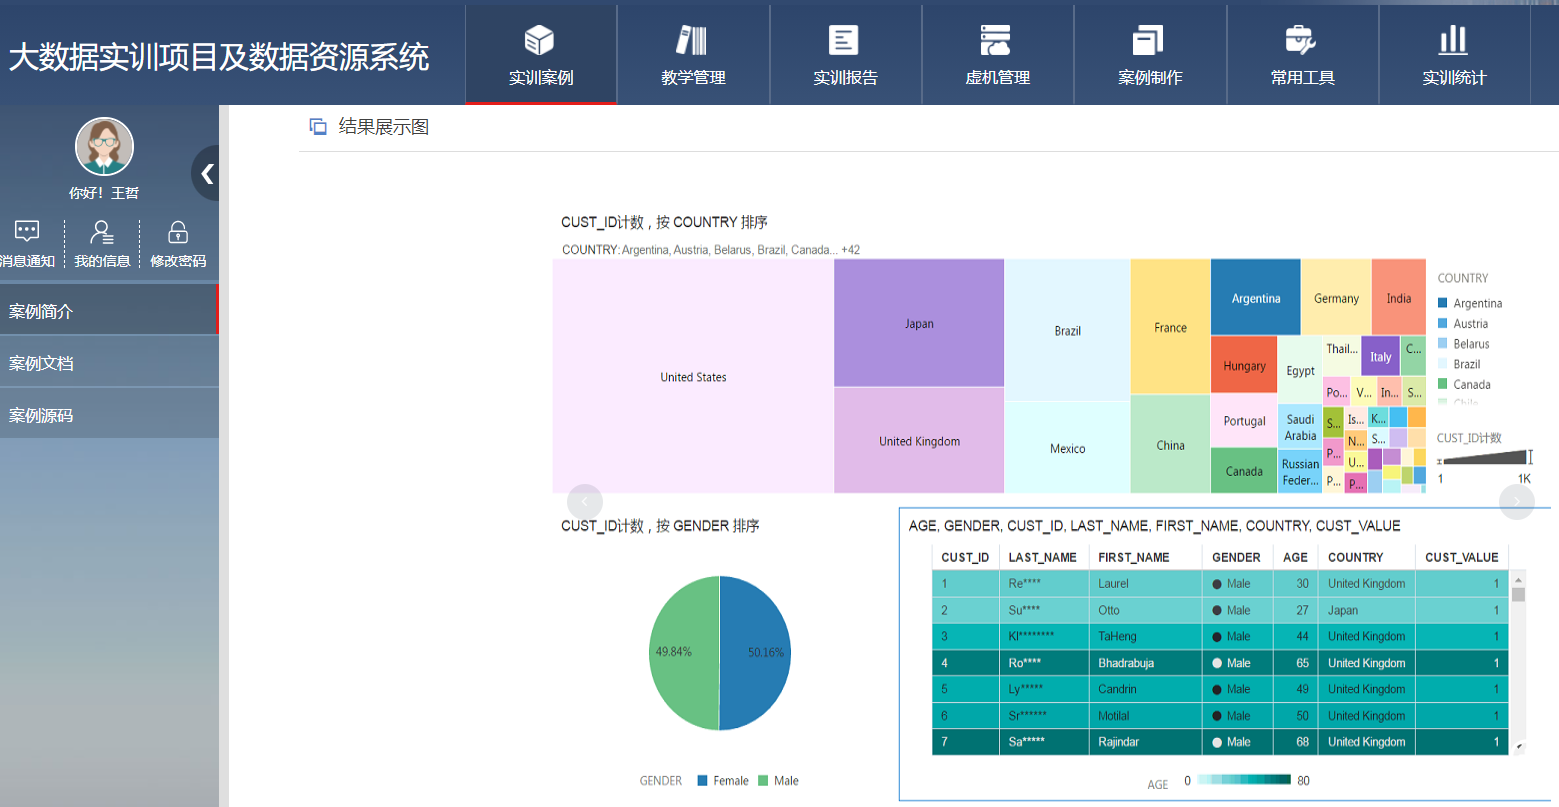Select the 案例文档 sidebar item
The height and width of the screenshot is (807, 1559).
pos(108,363)
